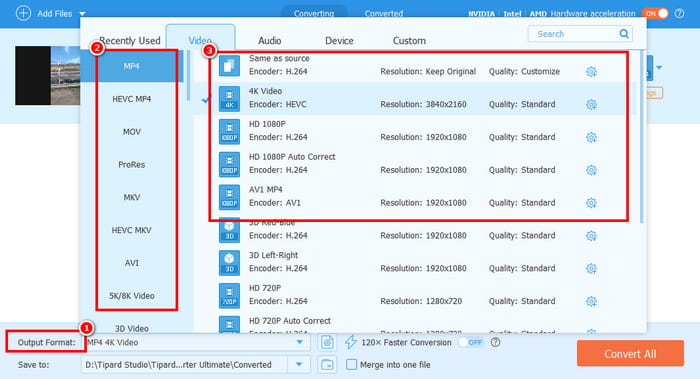Enable 120x Faster Conversion toggle
Viewport: 700px width, 379px height.
click(x=471, y=342)
